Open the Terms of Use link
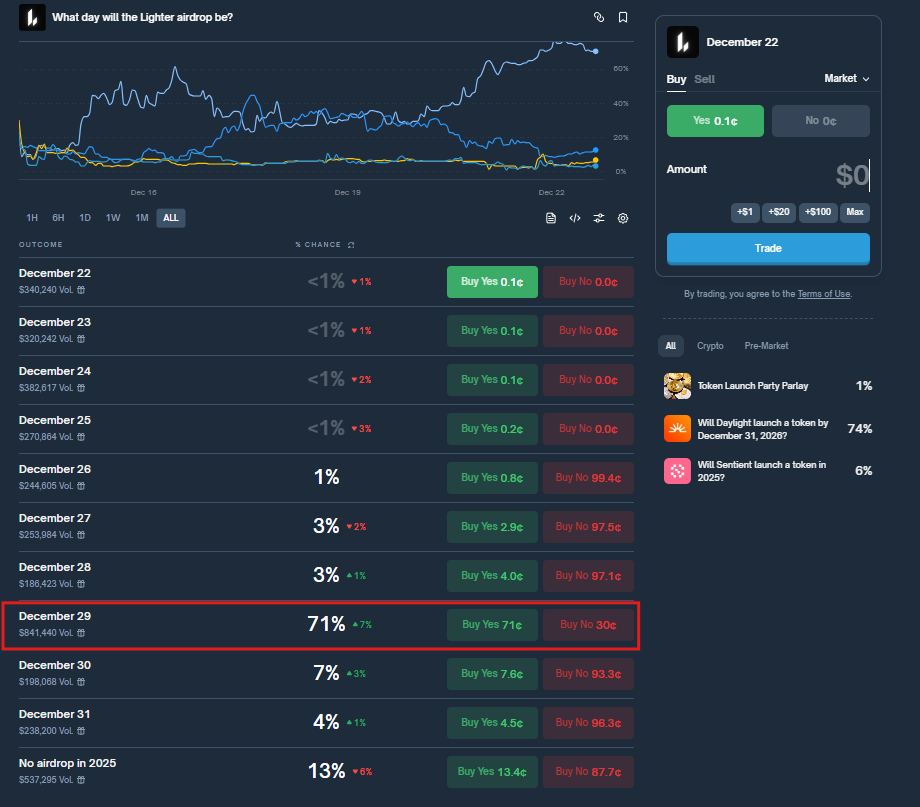This screenshot has height=807, width=920. coord(823,293)
